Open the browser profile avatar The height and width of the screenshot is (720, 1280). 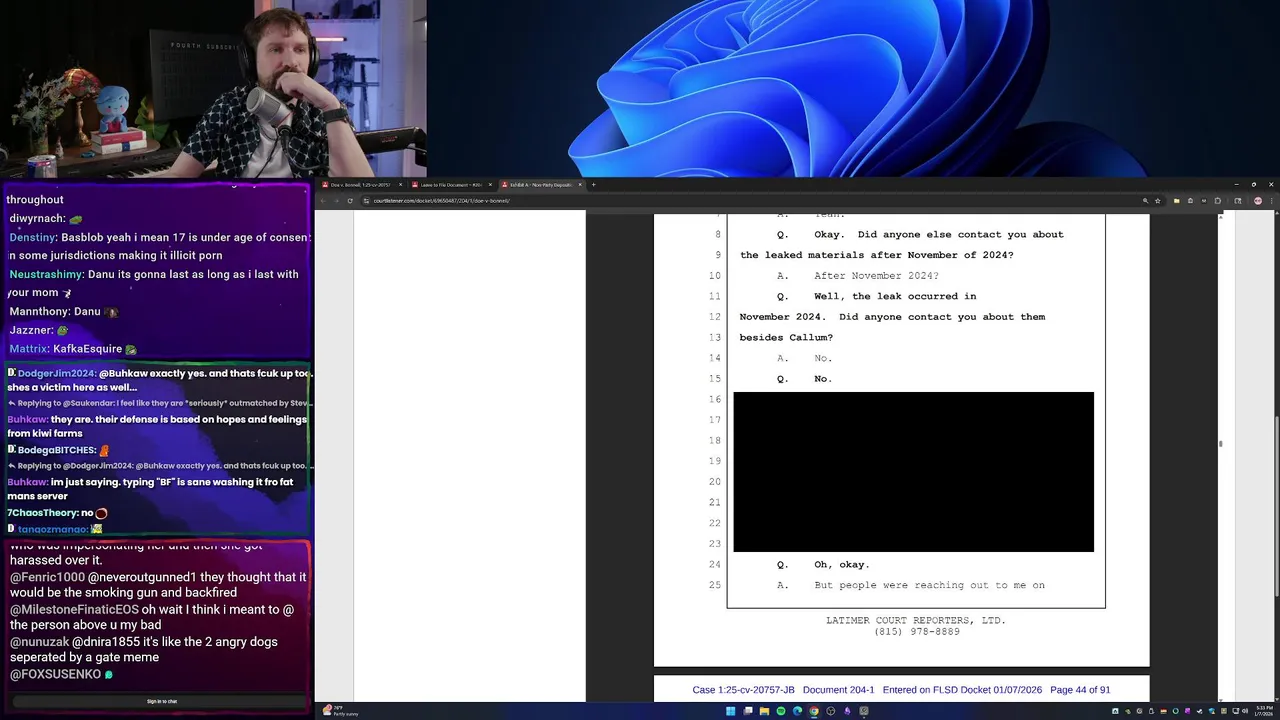click(x=1258, y=200)
